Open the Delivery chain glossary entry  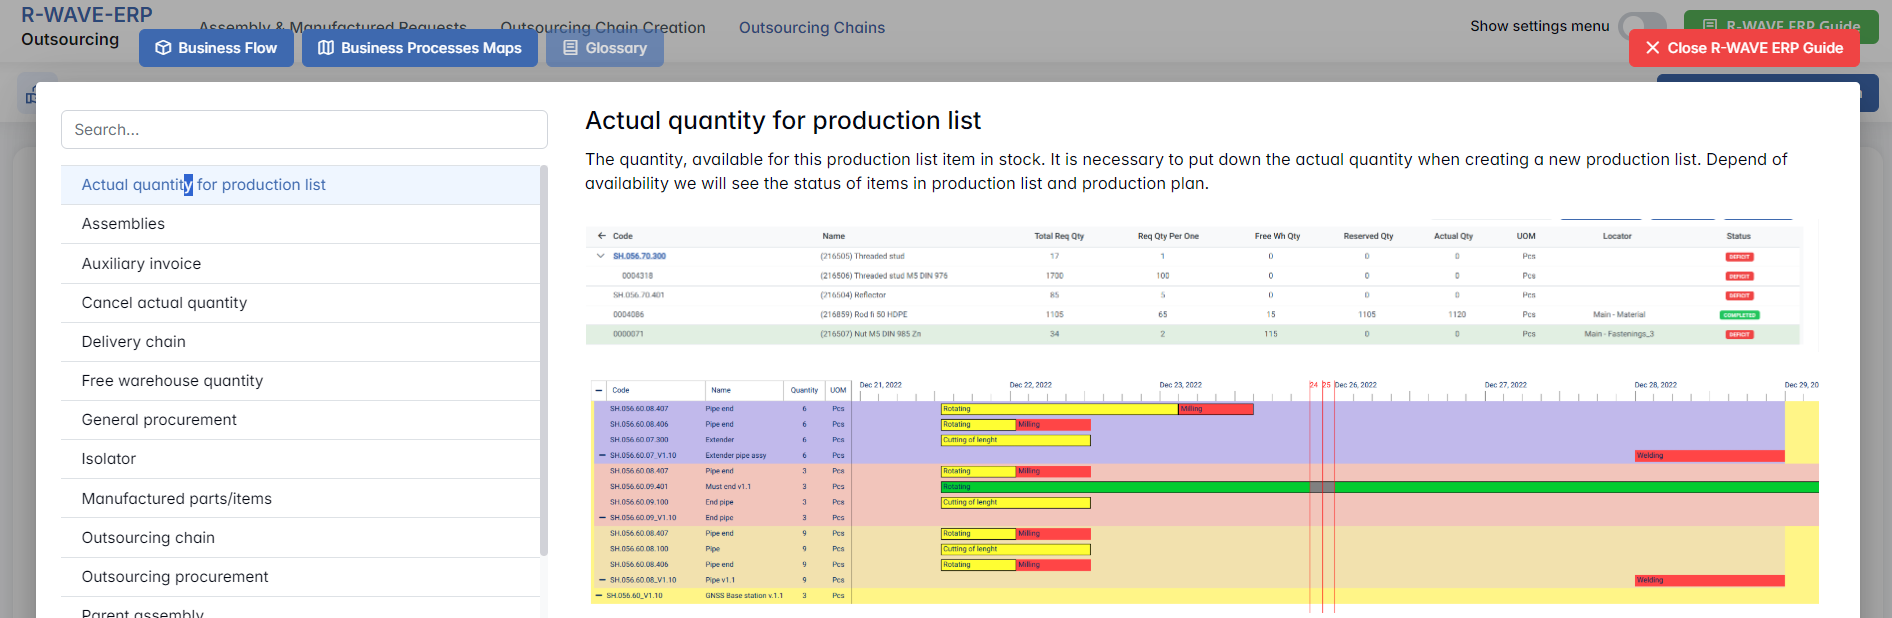point(134,342)
